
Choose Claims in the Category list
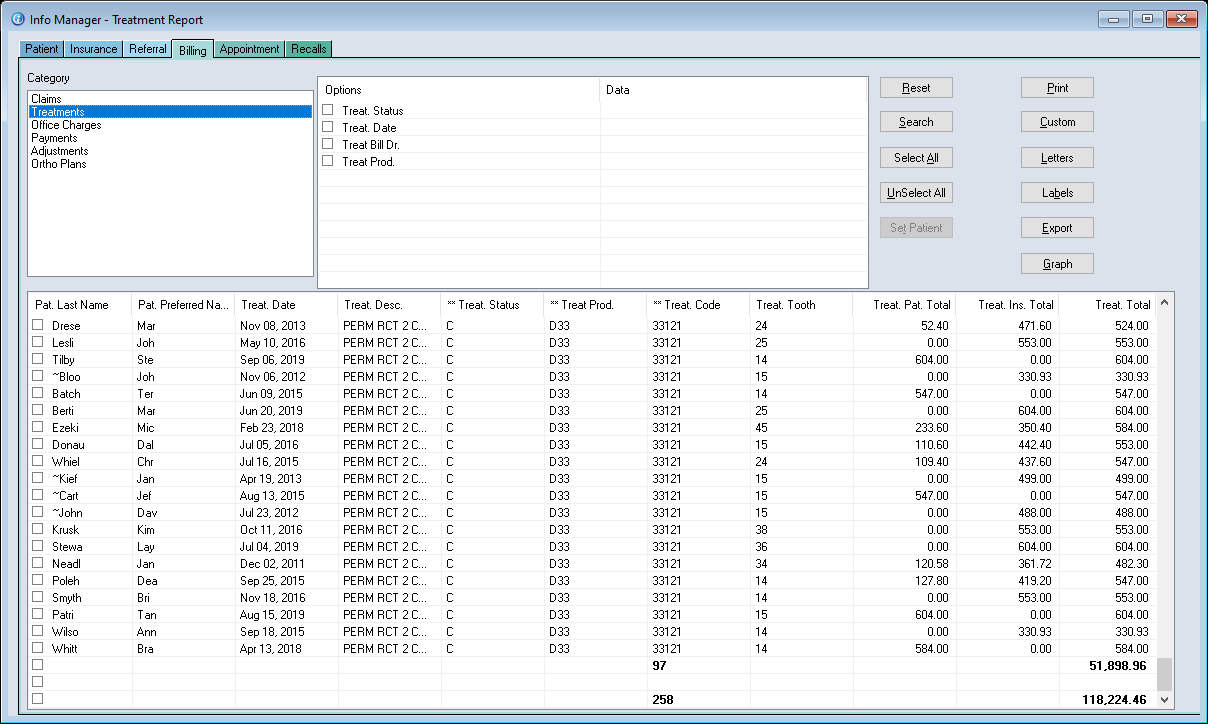point(46,99)
